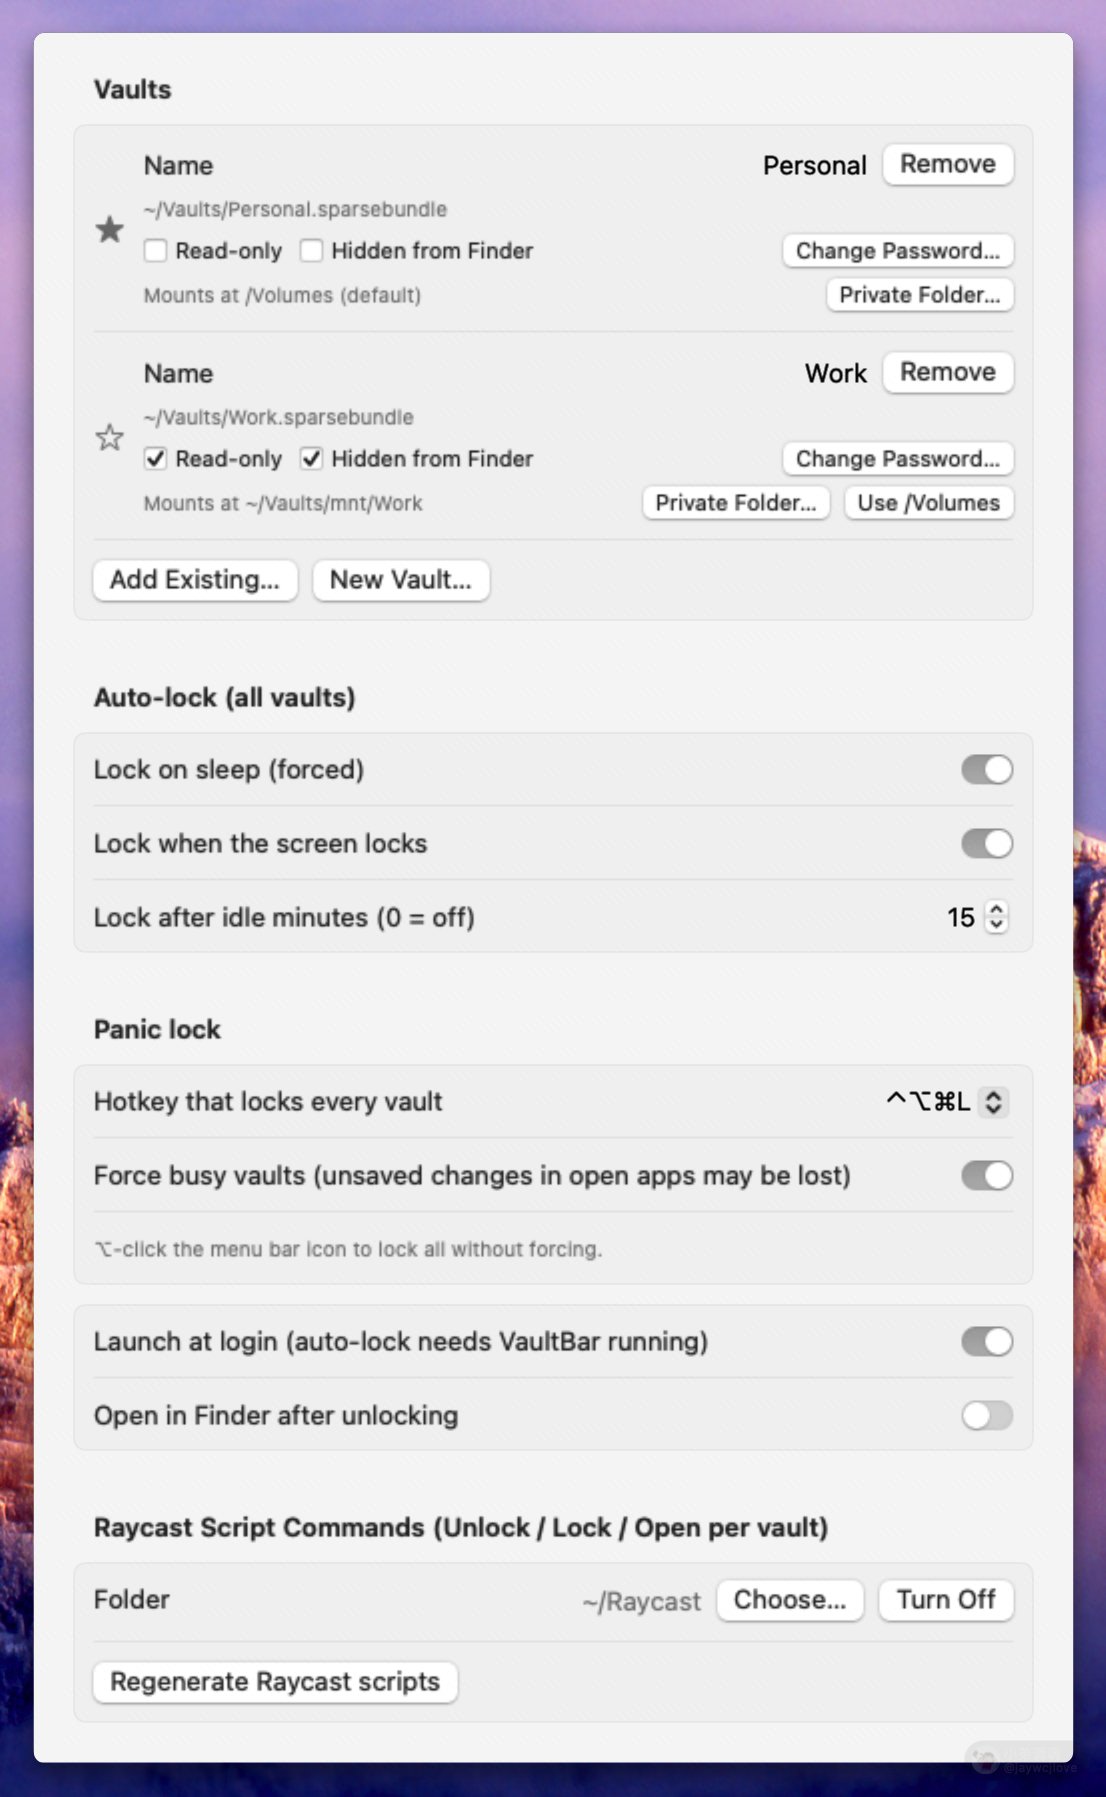Toggle Lock when the screen locks
The height and width of the screenshot is (1797, 1106).
click(987, 844)
